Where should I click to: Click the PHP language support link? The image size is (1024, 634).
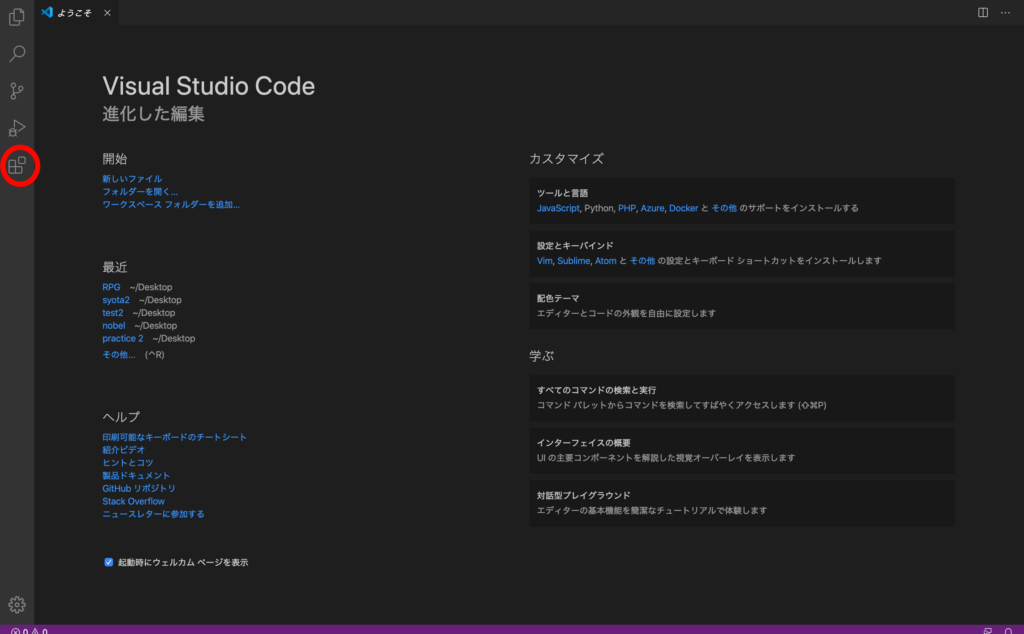(626, 208)
